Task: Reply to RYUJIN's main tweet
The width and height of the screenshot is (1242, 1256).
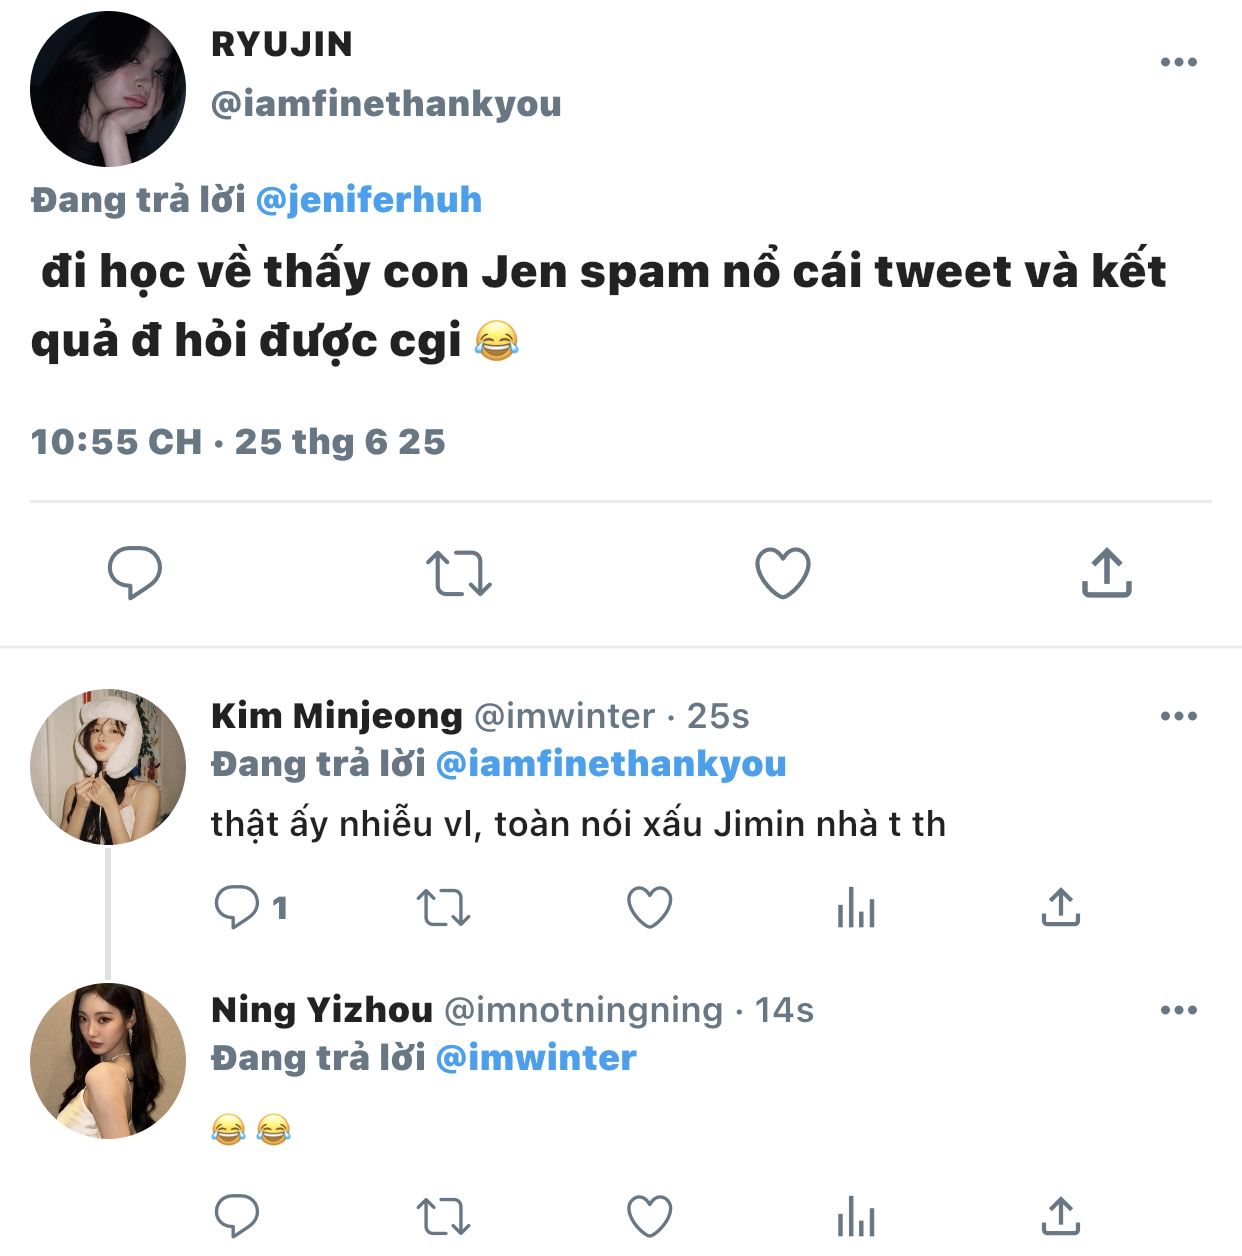Action: [x=134, y=573]
